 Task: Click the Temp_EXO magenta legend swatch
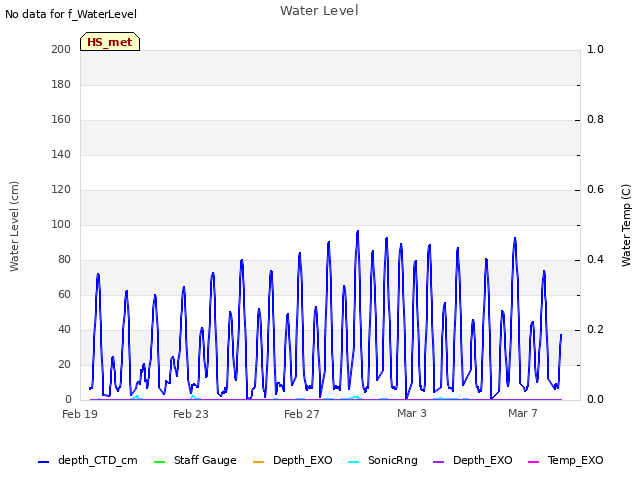coord(533,462)
